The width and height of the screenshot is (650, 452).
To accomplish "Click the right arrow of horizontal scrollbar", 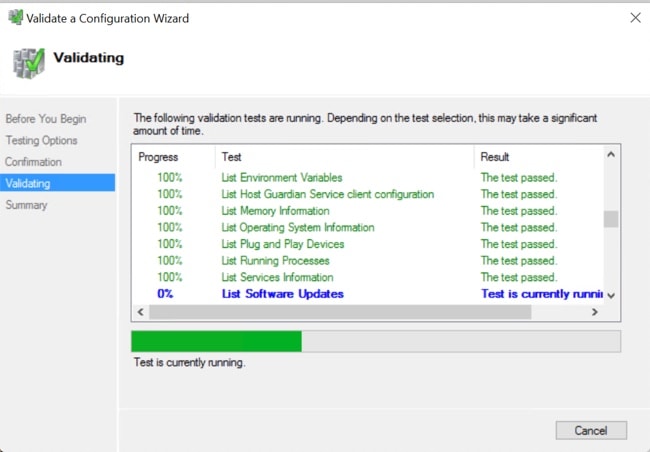I will coord(594,312).
